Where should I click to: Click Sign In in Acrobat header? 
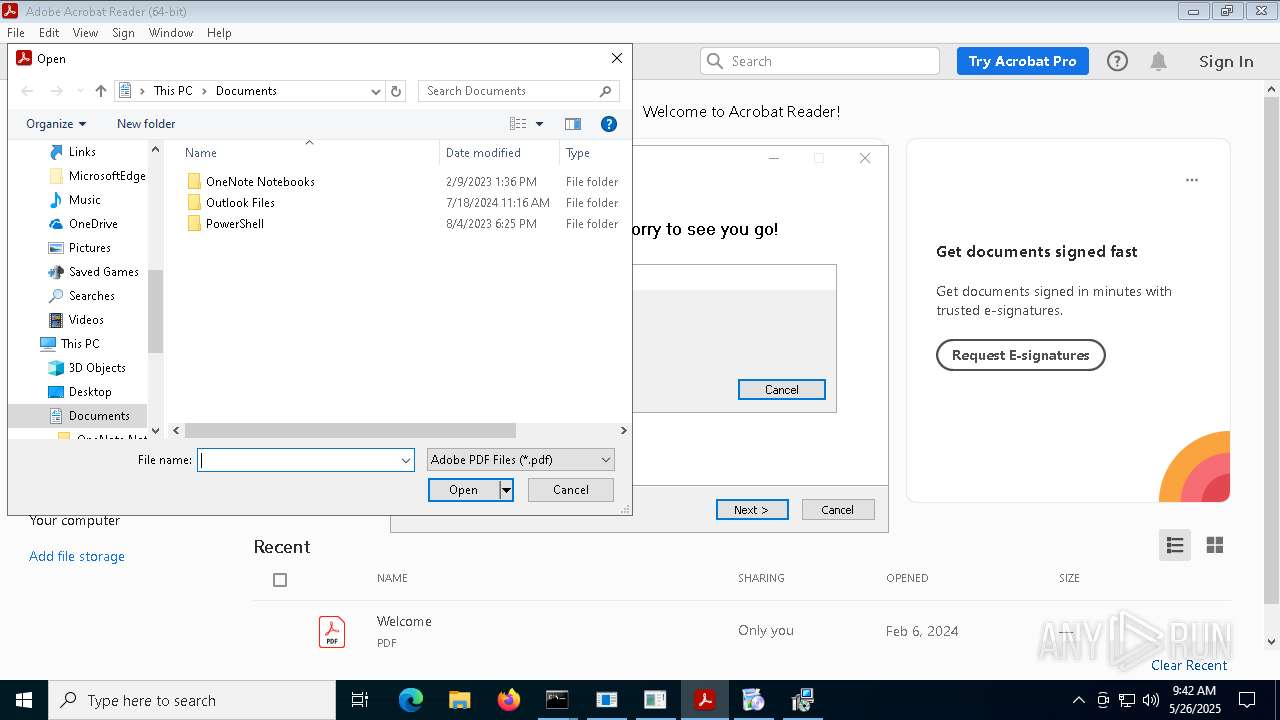click(x=1226, y=61)
